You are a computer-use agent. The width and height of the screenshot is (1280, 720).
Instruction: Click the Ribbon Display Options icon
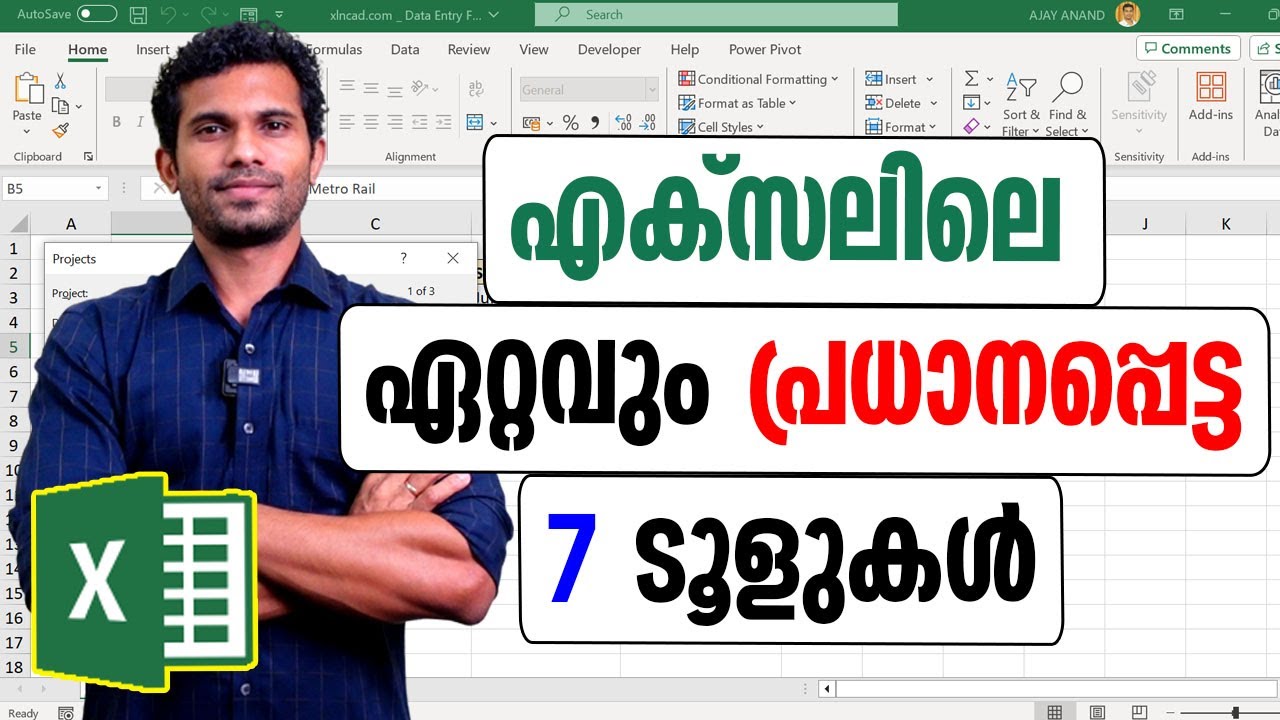click(1174, 14)
